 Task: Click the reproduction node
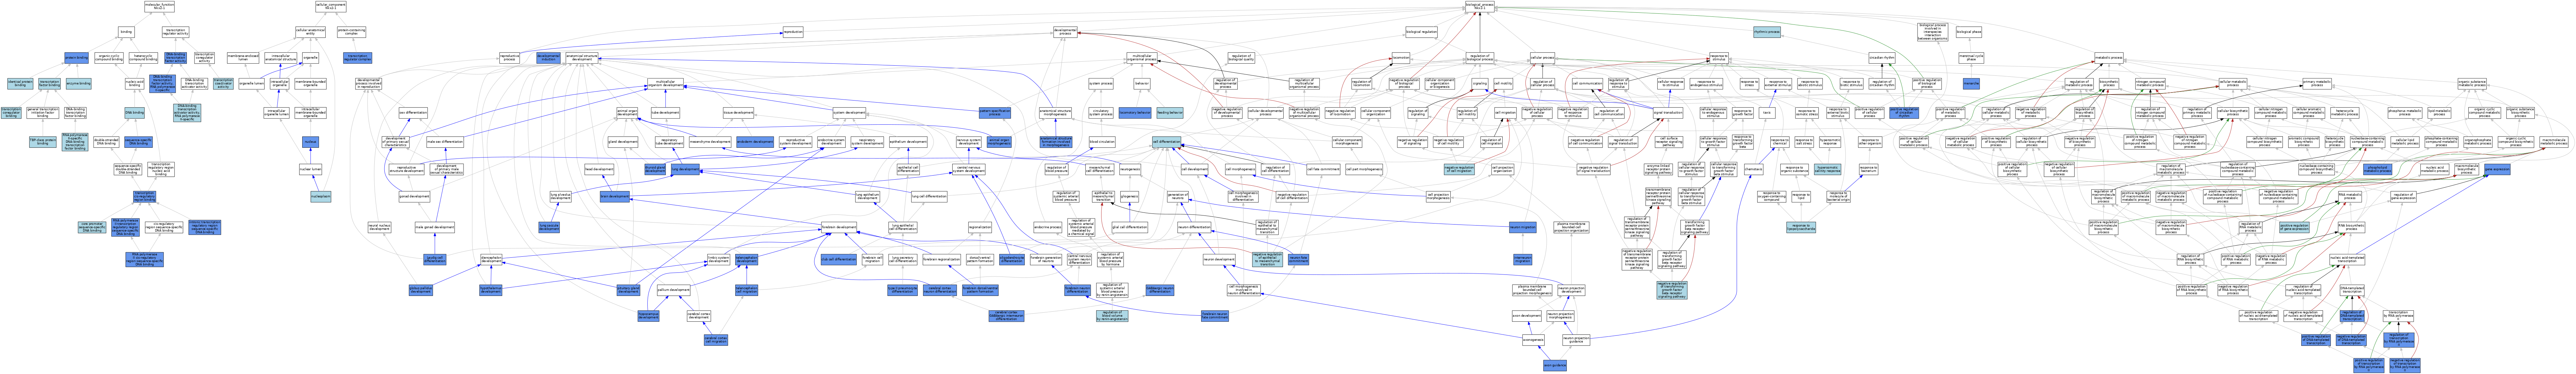793,31
